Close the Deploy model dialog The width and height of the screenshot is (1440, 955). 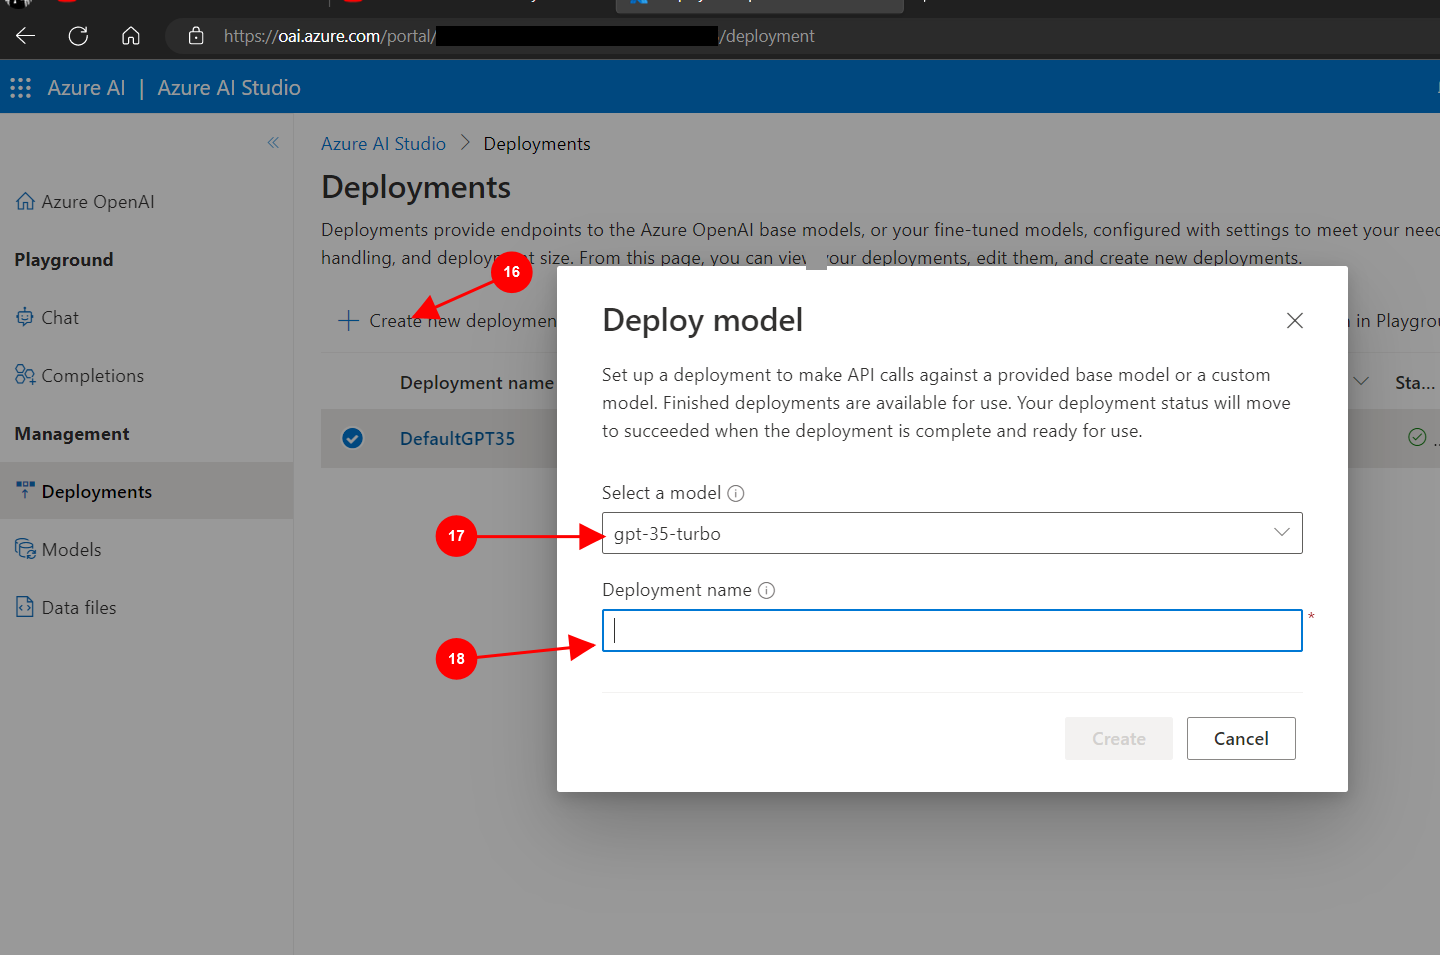(x=1294, y=320)
